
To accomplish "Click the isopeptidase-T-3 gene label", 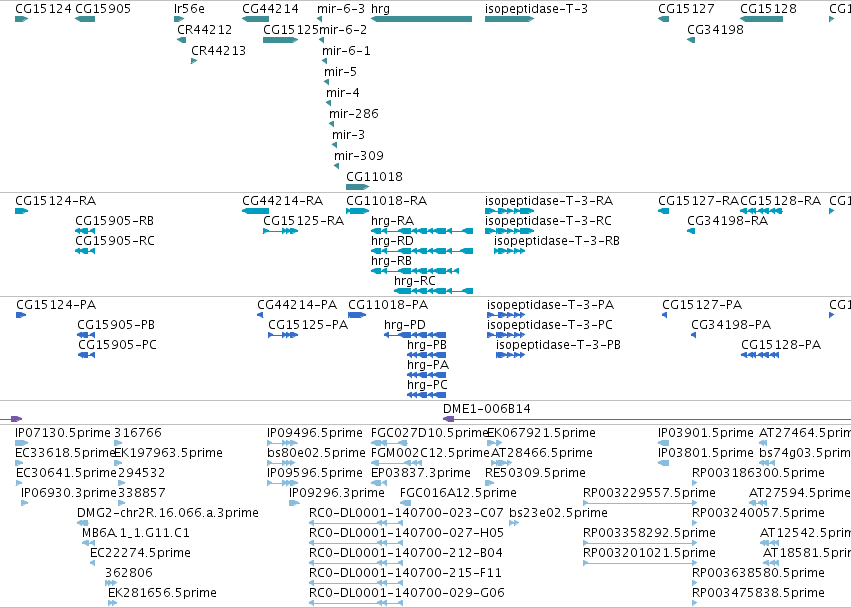I will tap(536, 9).
